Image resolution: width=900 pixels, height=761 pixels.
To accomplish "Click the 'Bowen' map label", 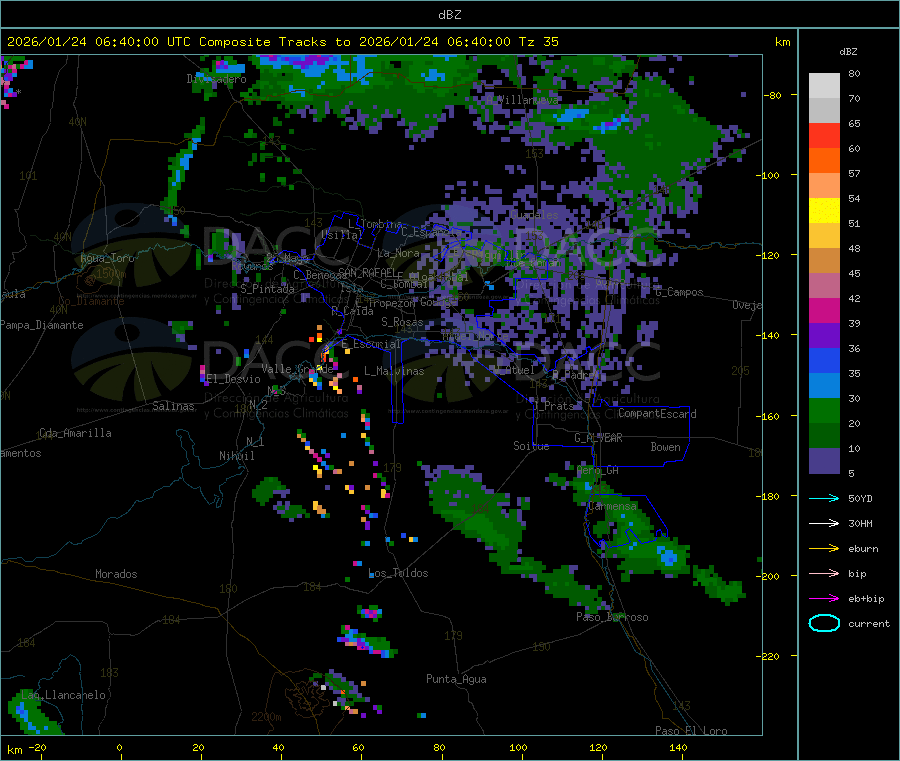I will pos(665,446).
